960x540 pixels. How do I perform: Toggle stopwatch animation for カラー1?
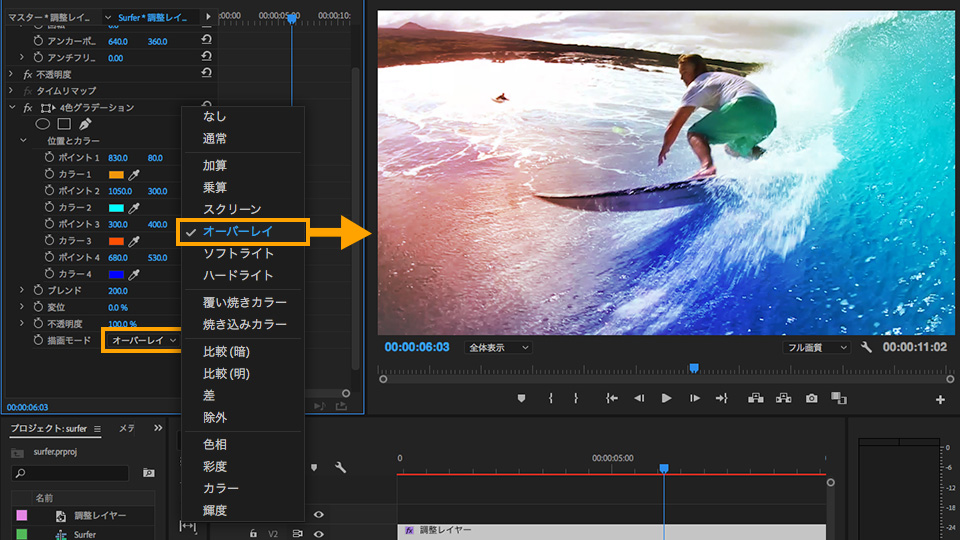[50, 174]
